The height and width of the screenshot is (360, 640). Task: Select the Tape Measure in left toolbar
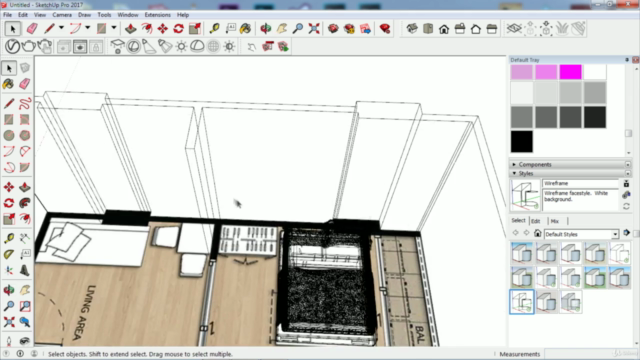(9, 238)
